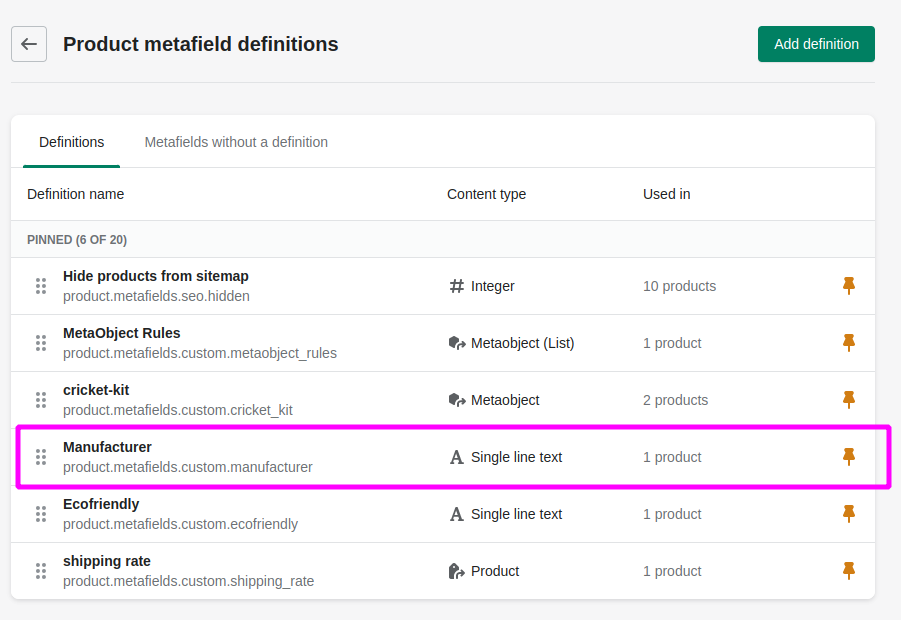901x620 pixels.
Task: Switch to the Definitions tab
Action: click(x=71, y=142)
